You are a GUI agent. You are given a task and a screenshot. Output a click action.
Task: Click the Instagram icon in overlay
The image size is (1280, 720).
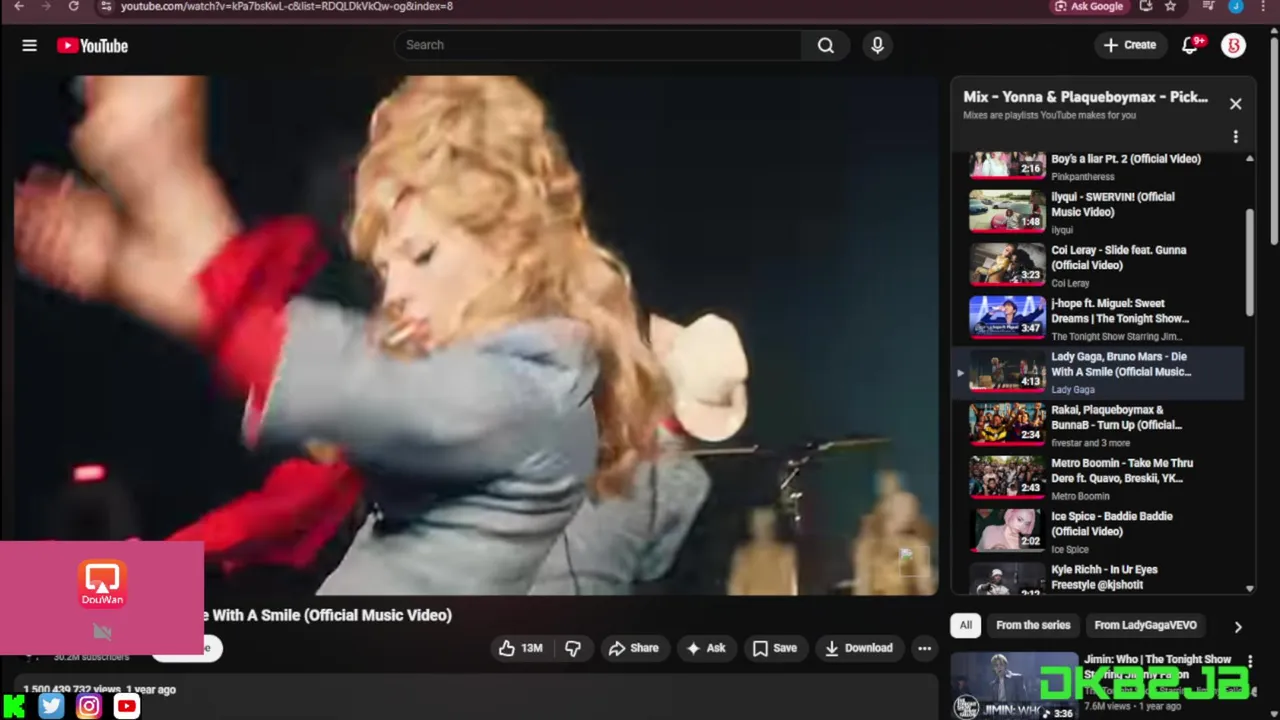89,706
